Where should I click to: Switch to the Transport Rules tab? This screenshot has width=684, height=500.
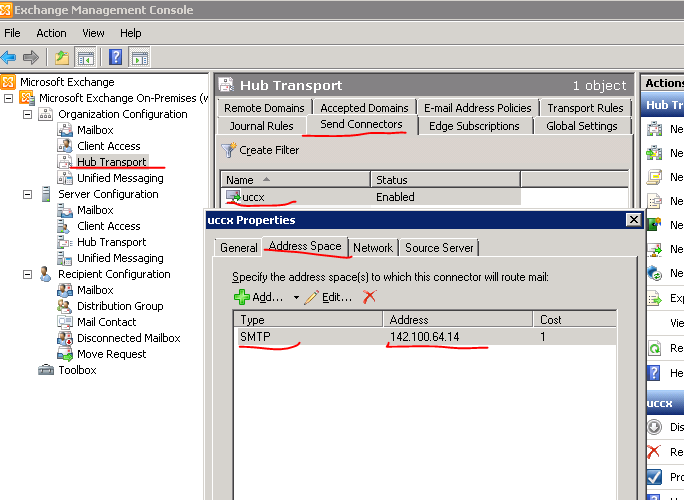pos(585,108)
